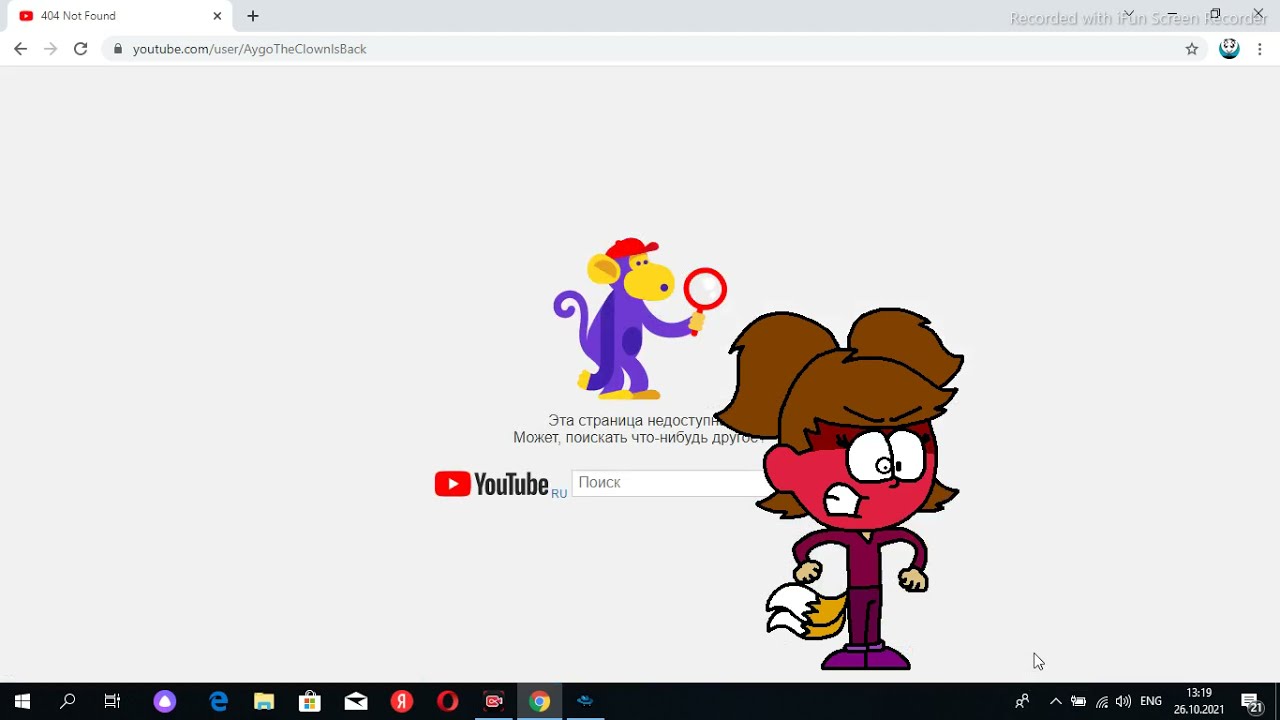The height and width of the screenshot is (720, 1280).
Task: Open Yandex browser from taskbar
Action: 402,701
